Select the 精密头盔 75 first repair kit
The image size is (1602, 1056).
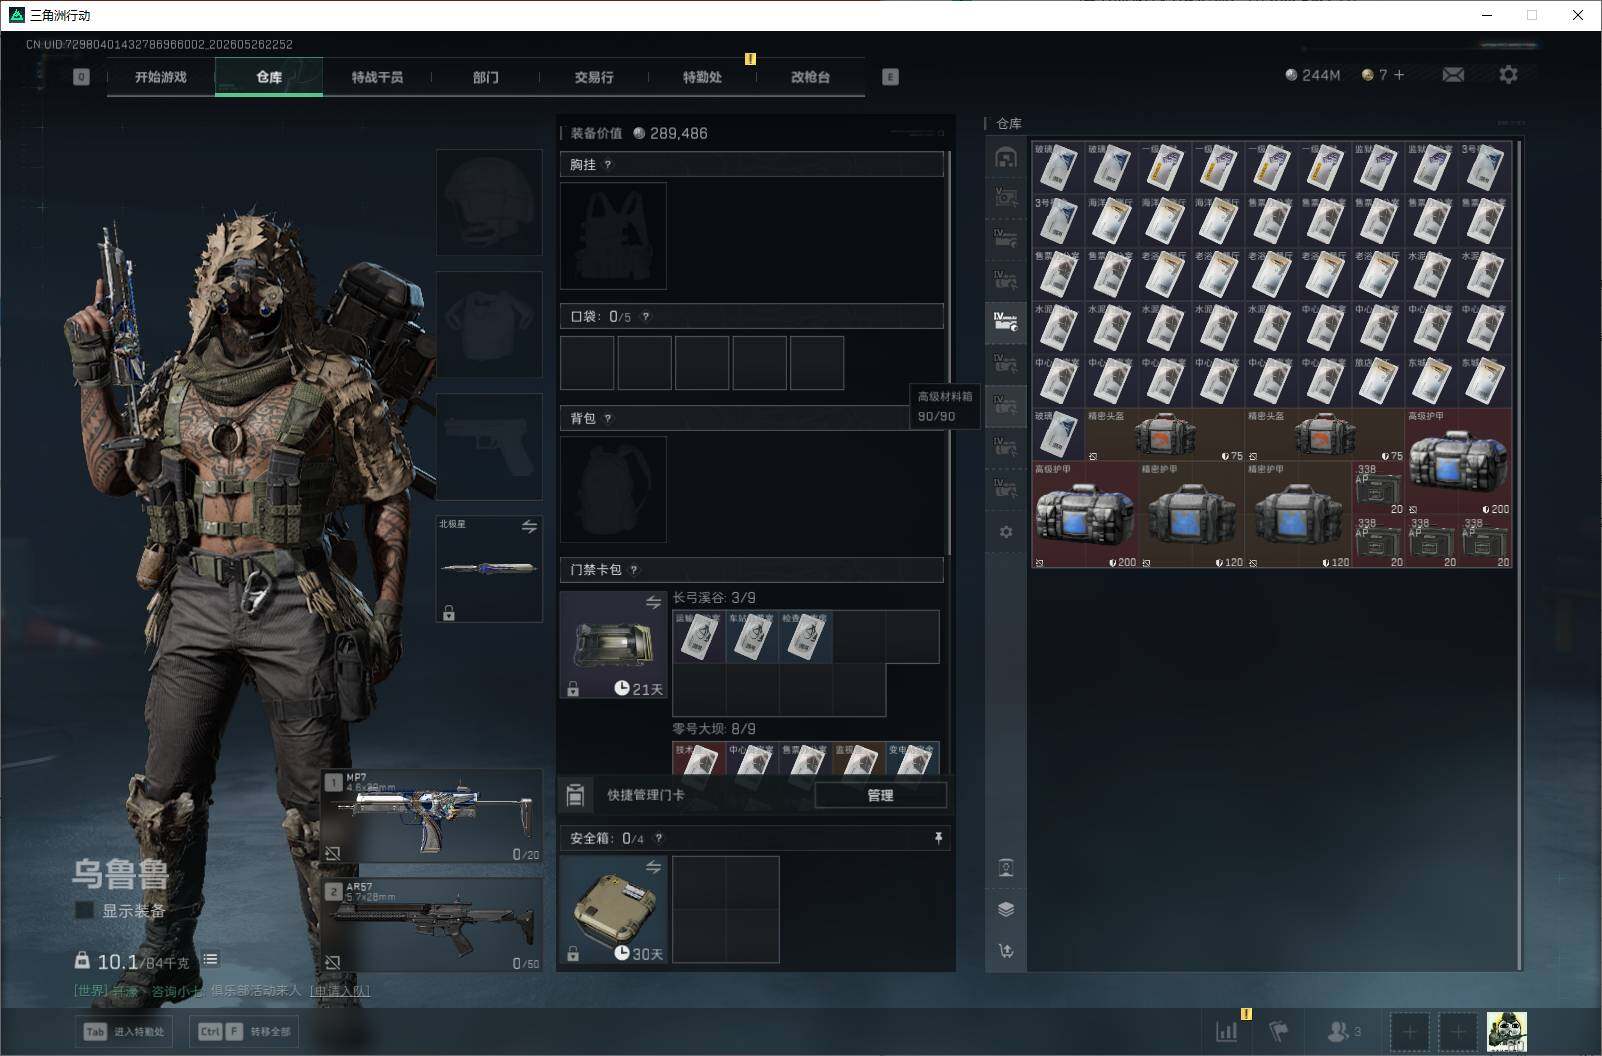click(1164, 435)
